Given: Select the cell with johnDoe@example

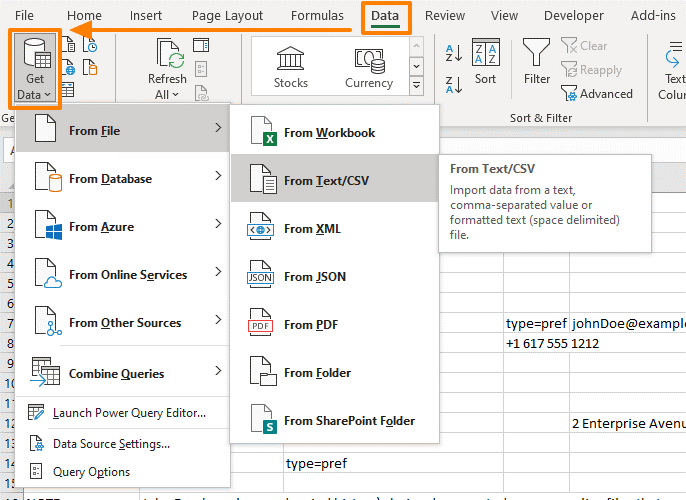Looking at the screenshot, I should [628, 323].
